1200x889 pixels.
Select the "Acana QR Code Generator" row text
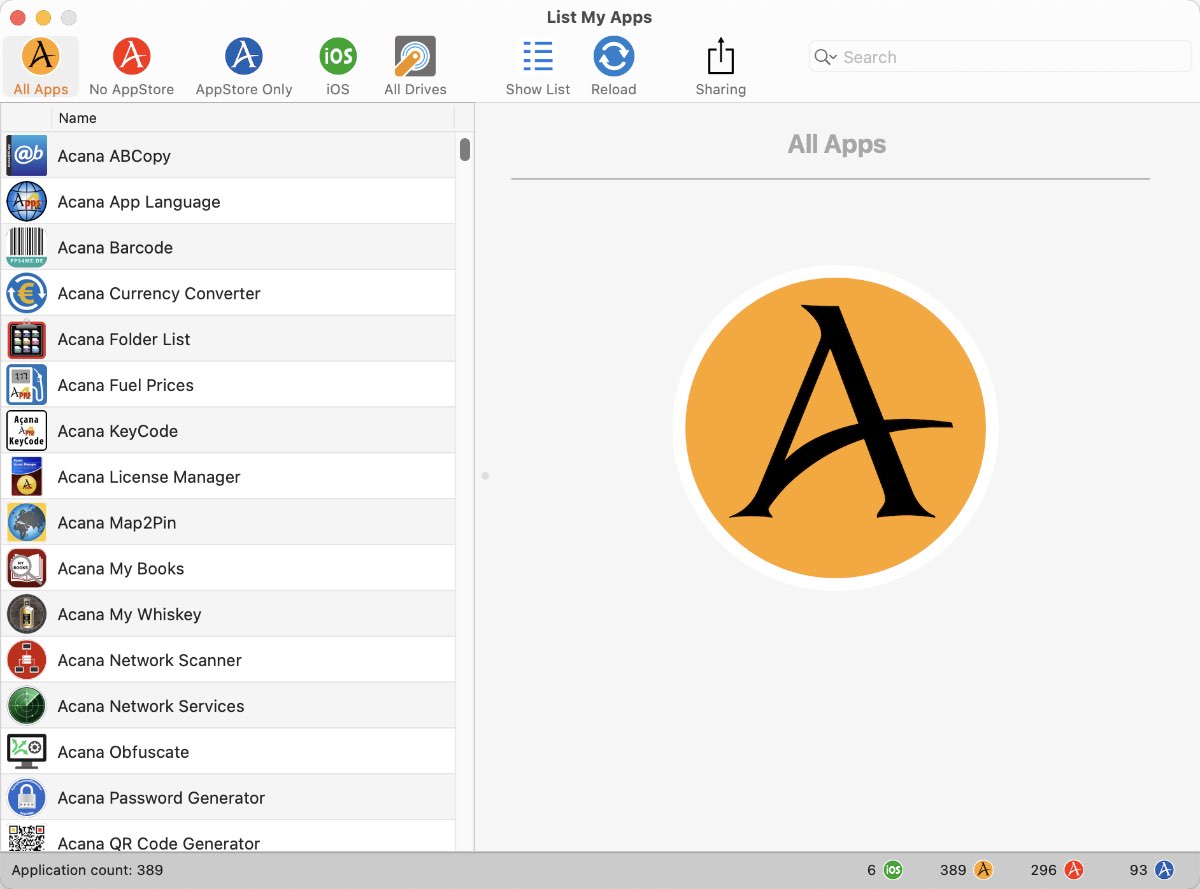pos(159,843)
